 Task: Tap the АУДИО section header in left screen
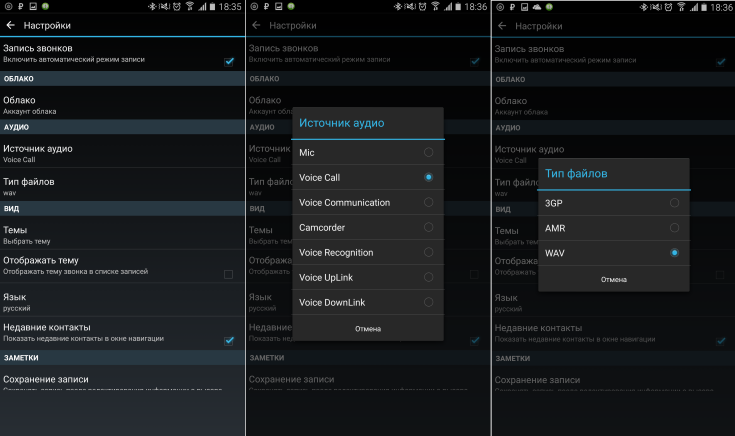pyautogui.click(x=122, y=127)
